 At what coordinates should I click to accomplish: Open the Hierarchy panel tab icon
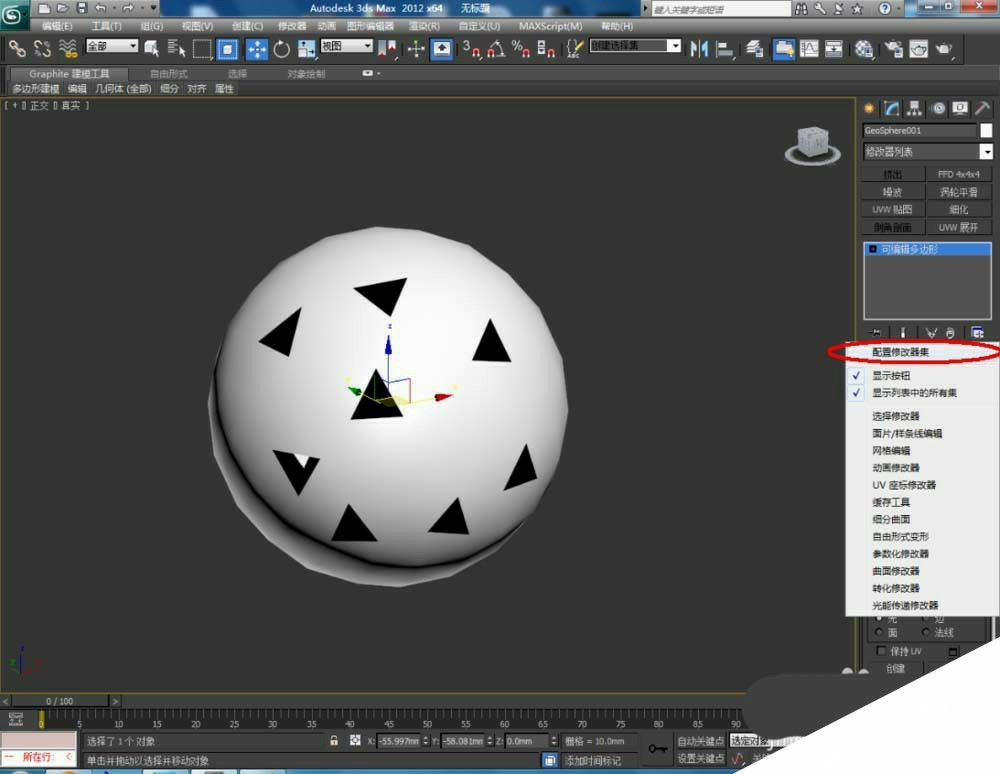tap(914, 109)
